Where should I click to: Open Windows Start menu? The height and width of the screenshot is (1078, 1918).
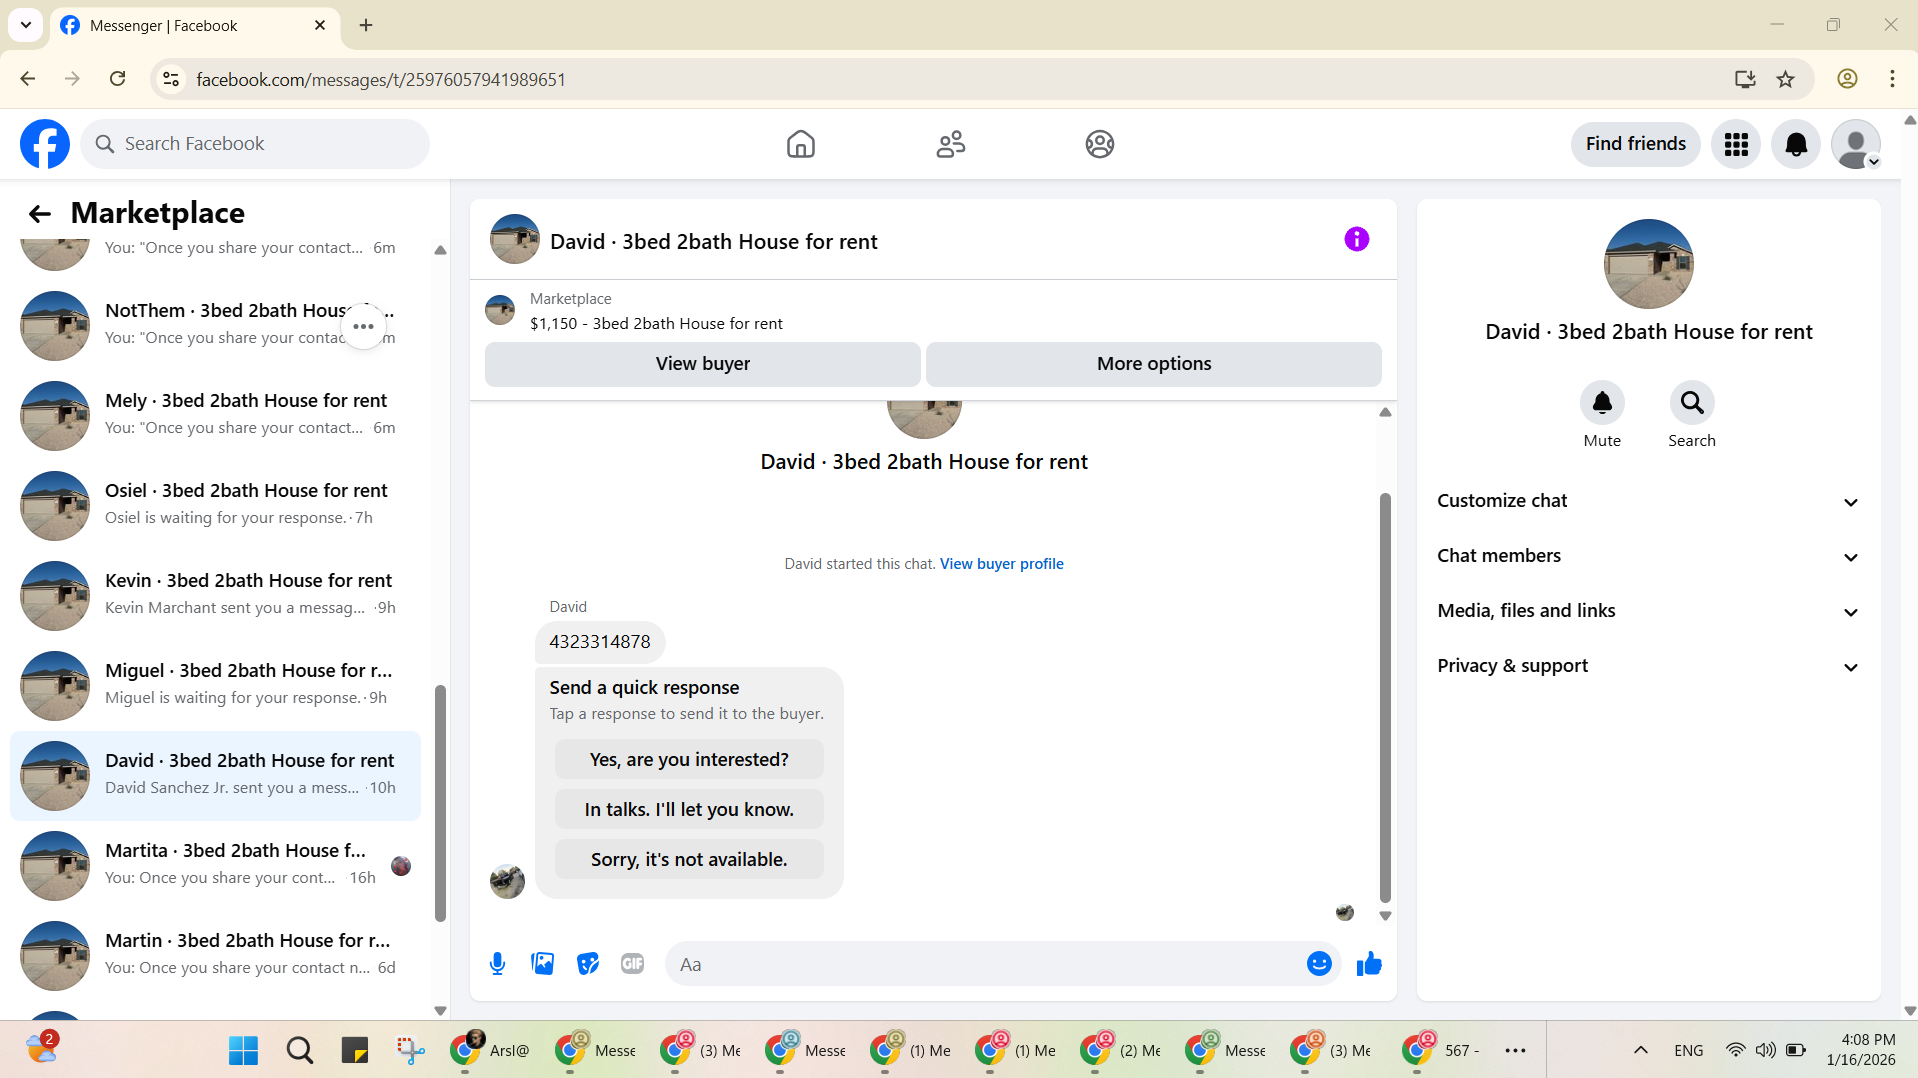tap(243, 1050)
